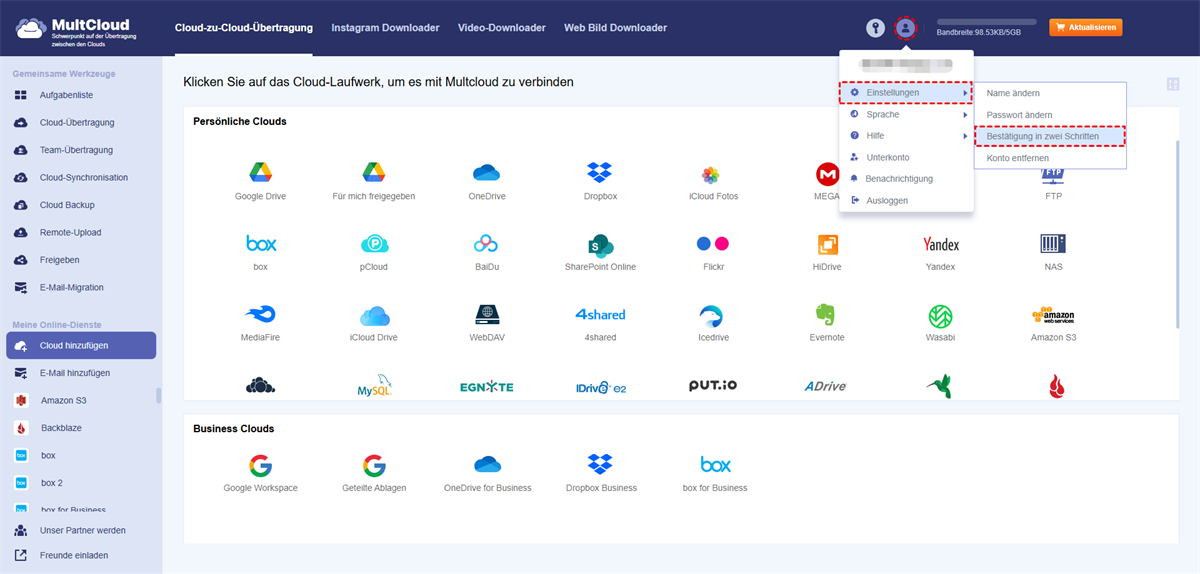Image resolution: width=1200 pixels, height=574 pixels.
Task: Select box for Business icon
Action: 715,465
